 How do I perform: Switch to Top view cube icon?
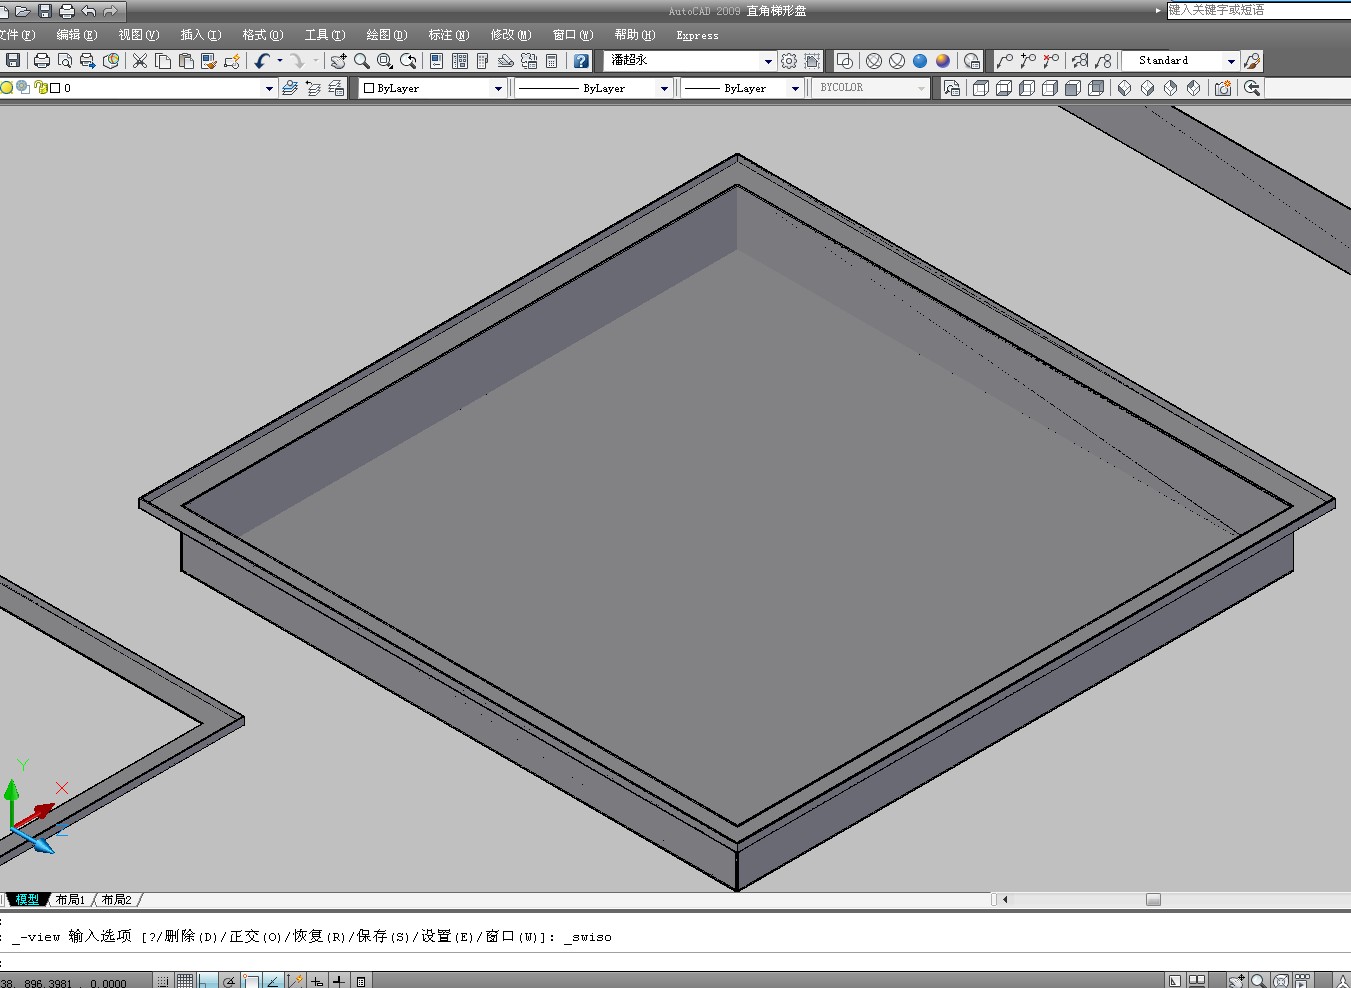tap(981, 88)
